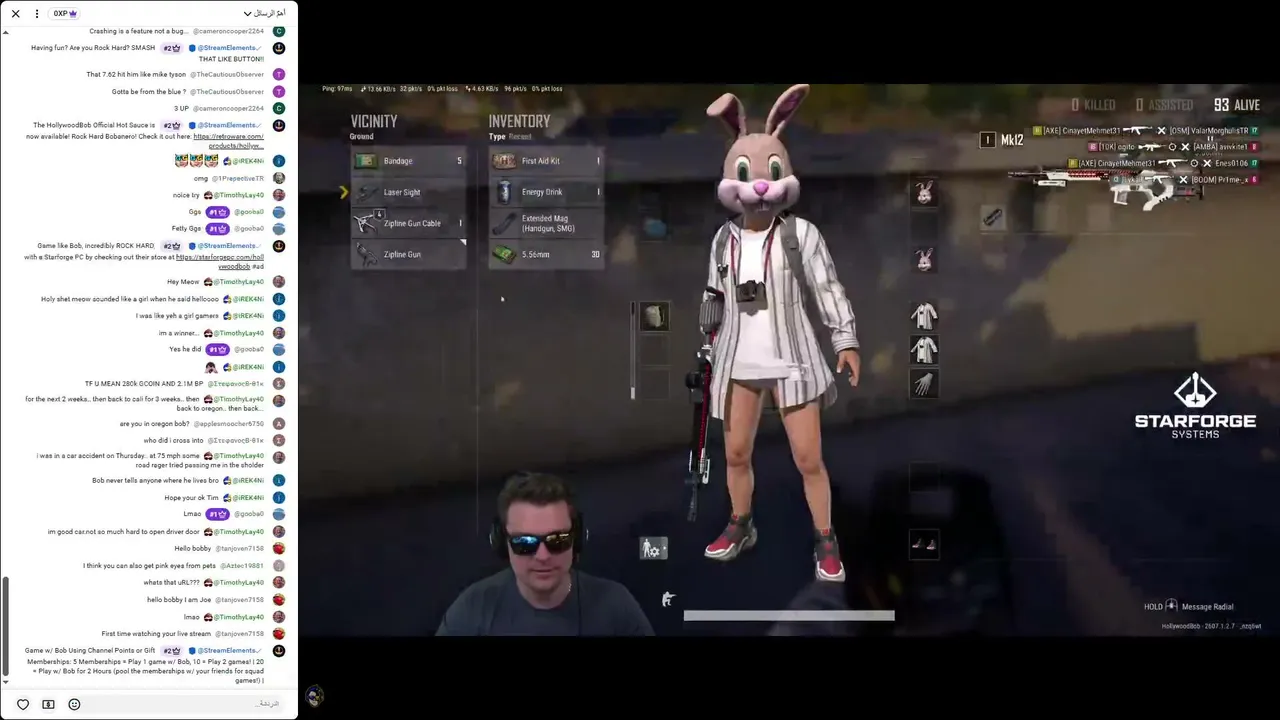Click the attachment slot under the Mk12 label

point(992,217)
